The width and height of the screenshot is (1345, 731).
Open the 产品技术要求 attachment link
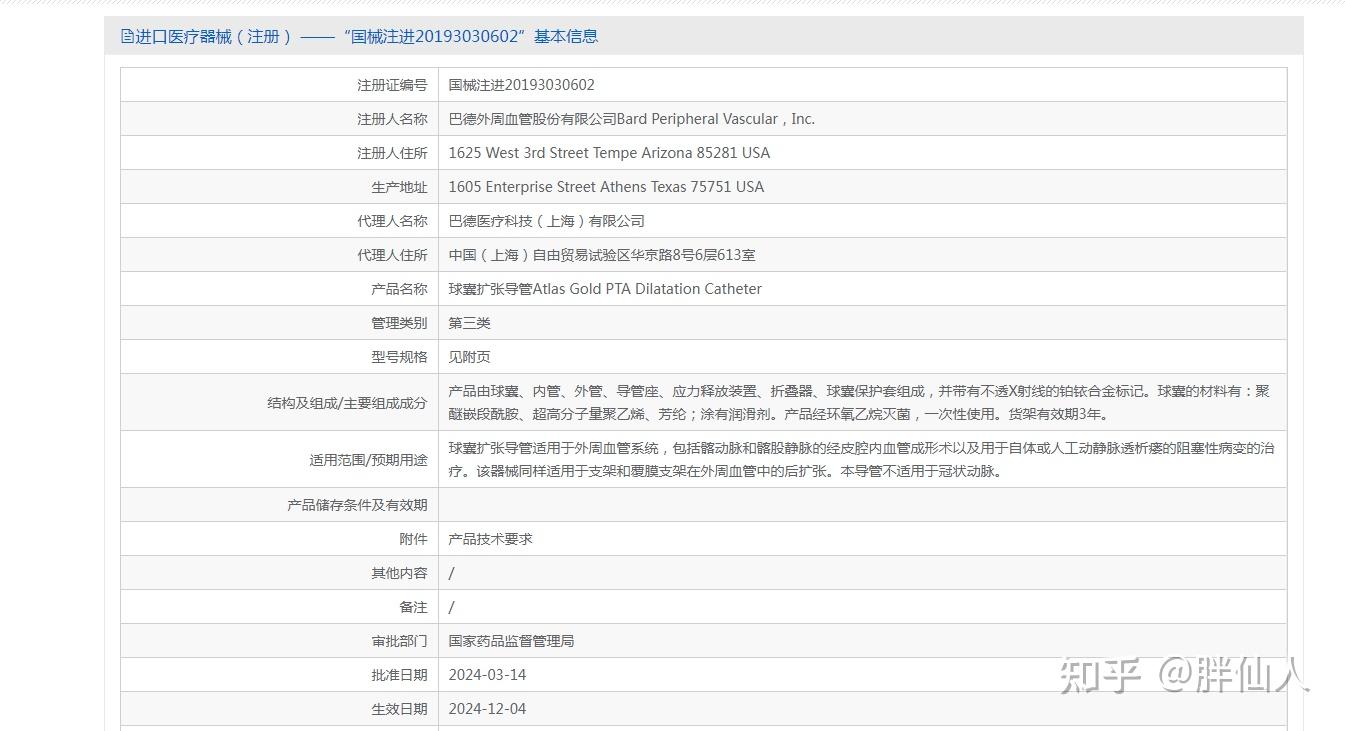[x=490, y=539]
